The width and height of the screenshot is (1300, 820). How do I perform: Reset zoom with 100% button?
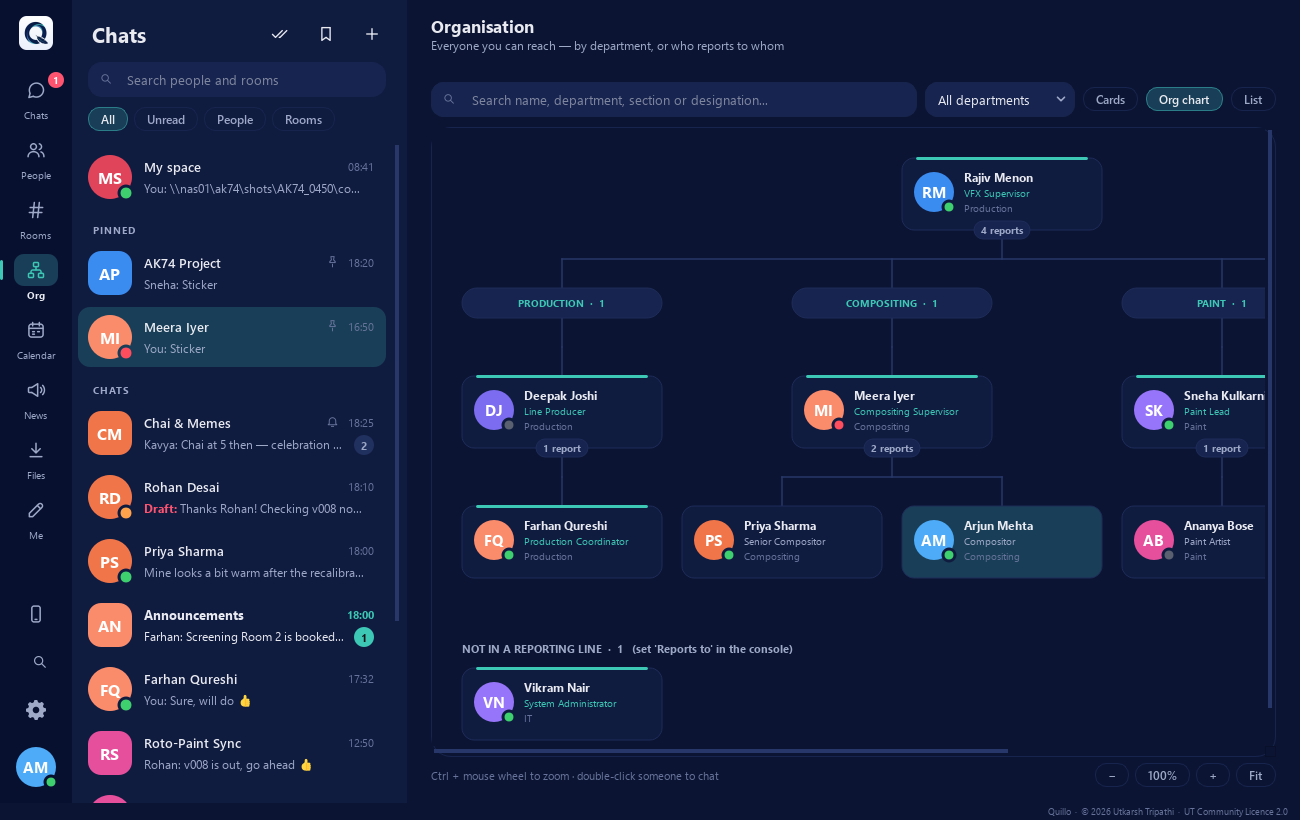tap(1162, 775)
